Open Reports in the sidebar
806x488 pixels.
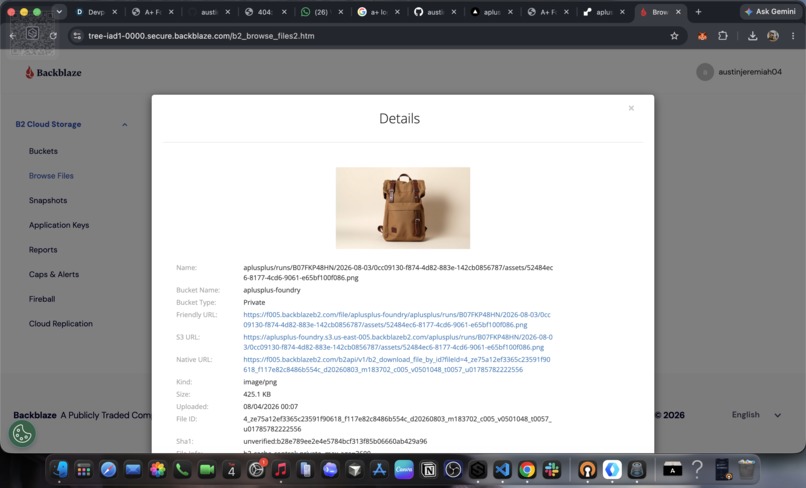(43, 250)
